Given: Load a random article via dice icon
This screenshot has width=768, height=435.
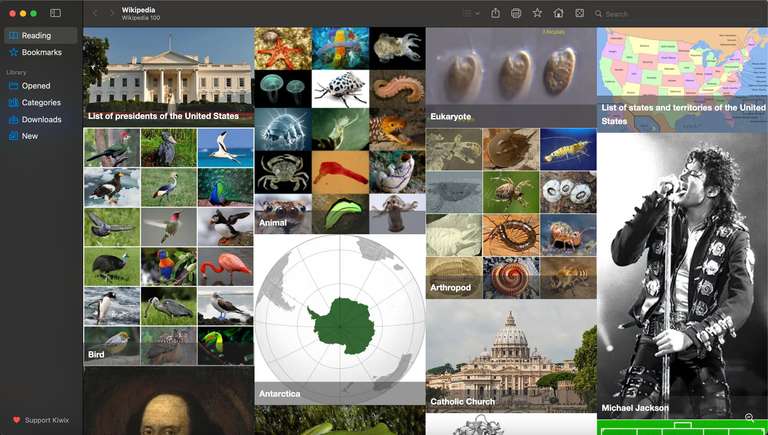Looking at the screenshot, I should 579,13.
